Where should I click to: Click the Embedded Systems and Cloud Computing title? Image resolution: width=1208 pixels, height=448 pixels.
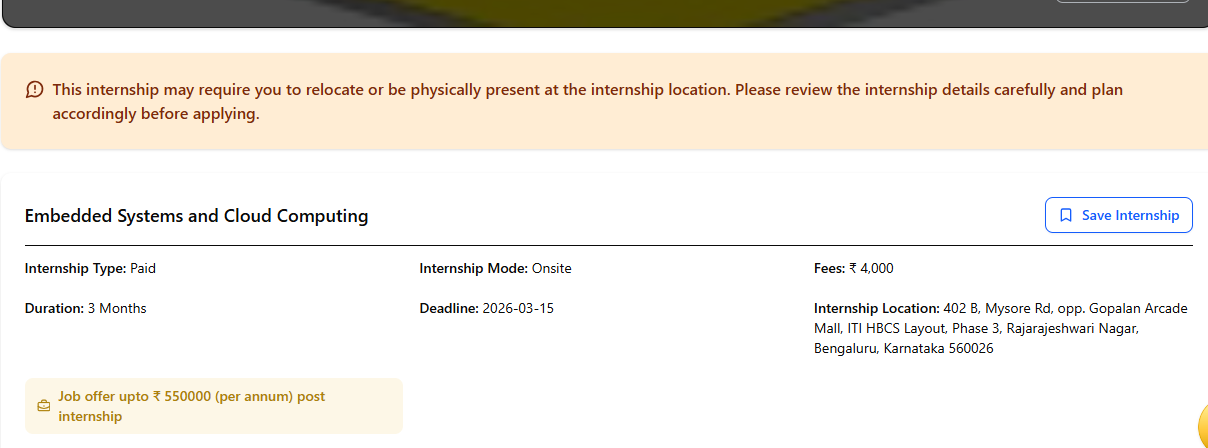point(196,216)
